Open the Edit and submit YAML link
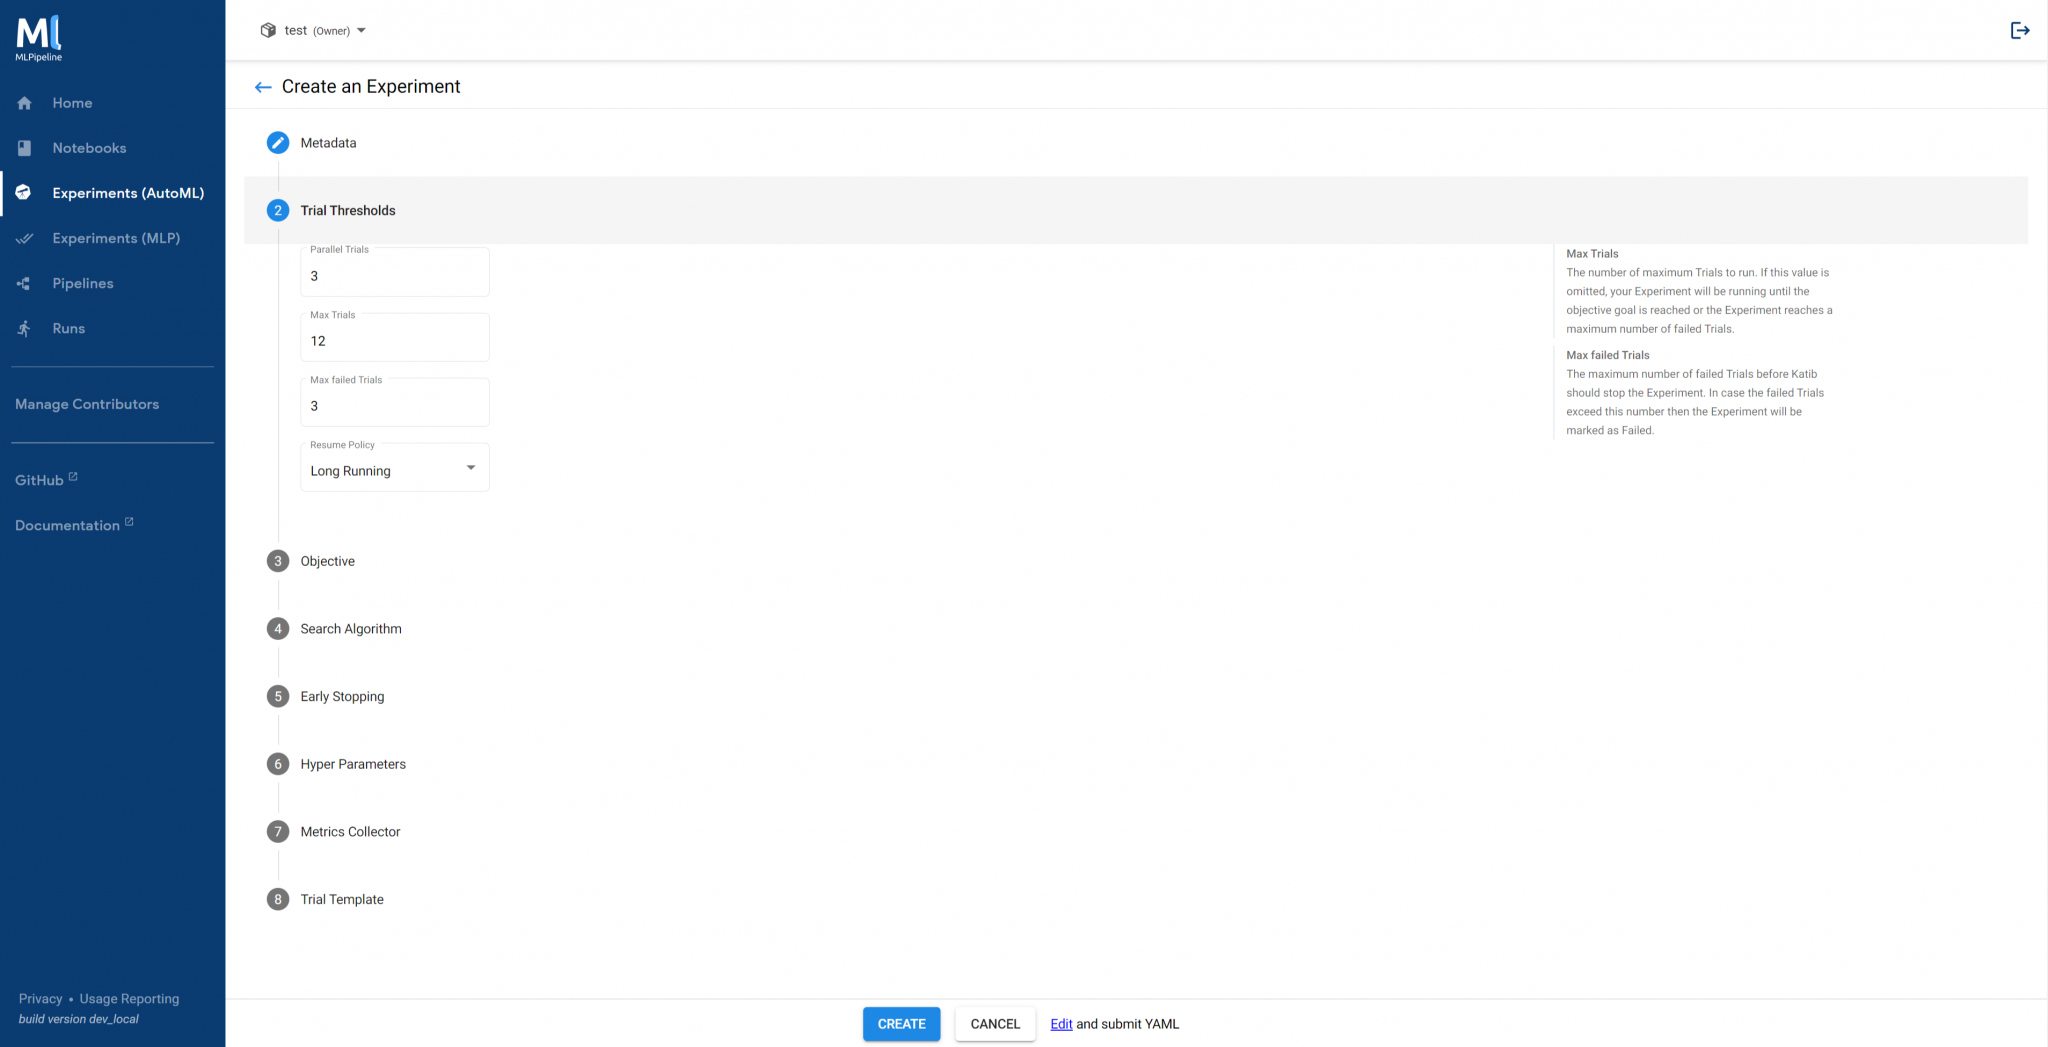Viewport: 2048px width, 1047px height. 1060,1024
